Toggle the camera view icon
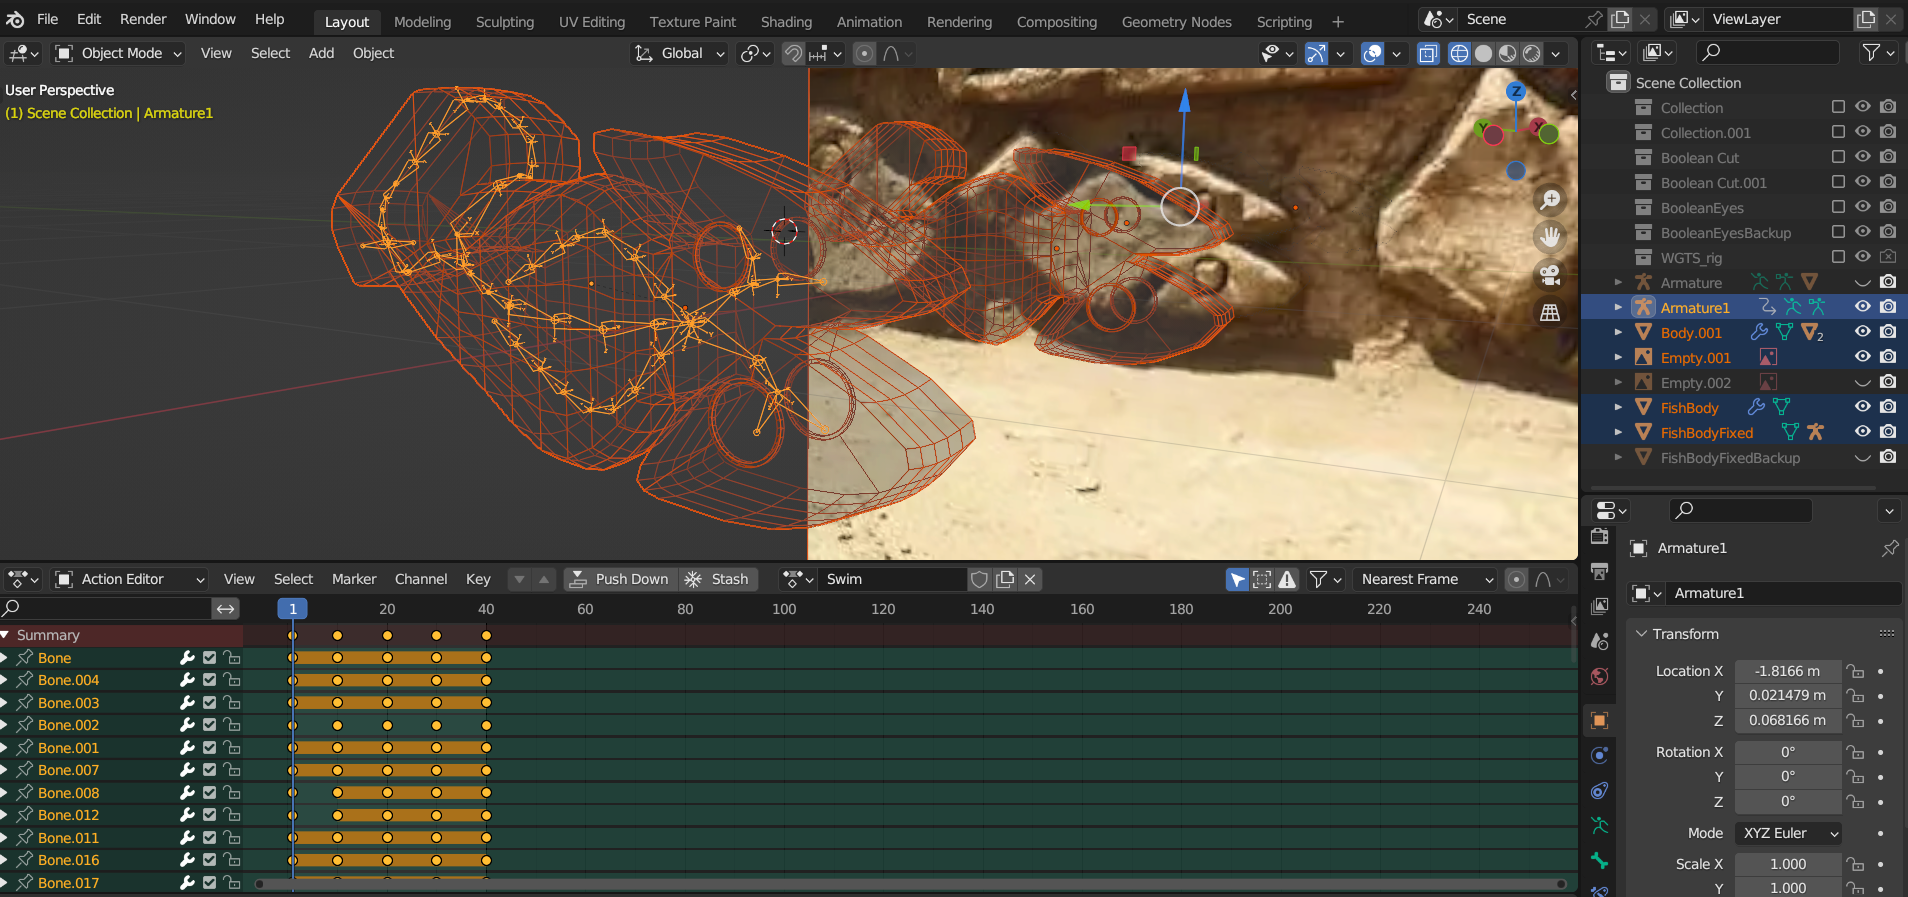This screenshot has height=897, width=1908. (1550, 275)
